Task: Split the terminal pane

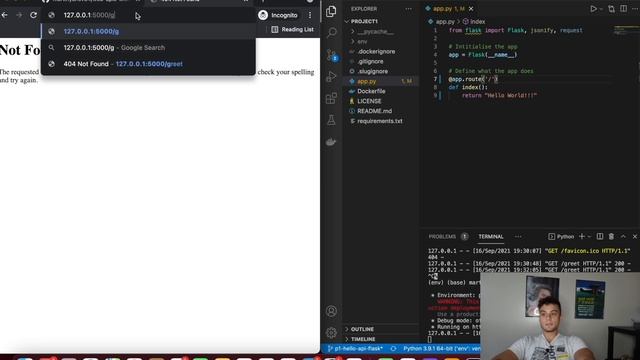Action: 600,236
